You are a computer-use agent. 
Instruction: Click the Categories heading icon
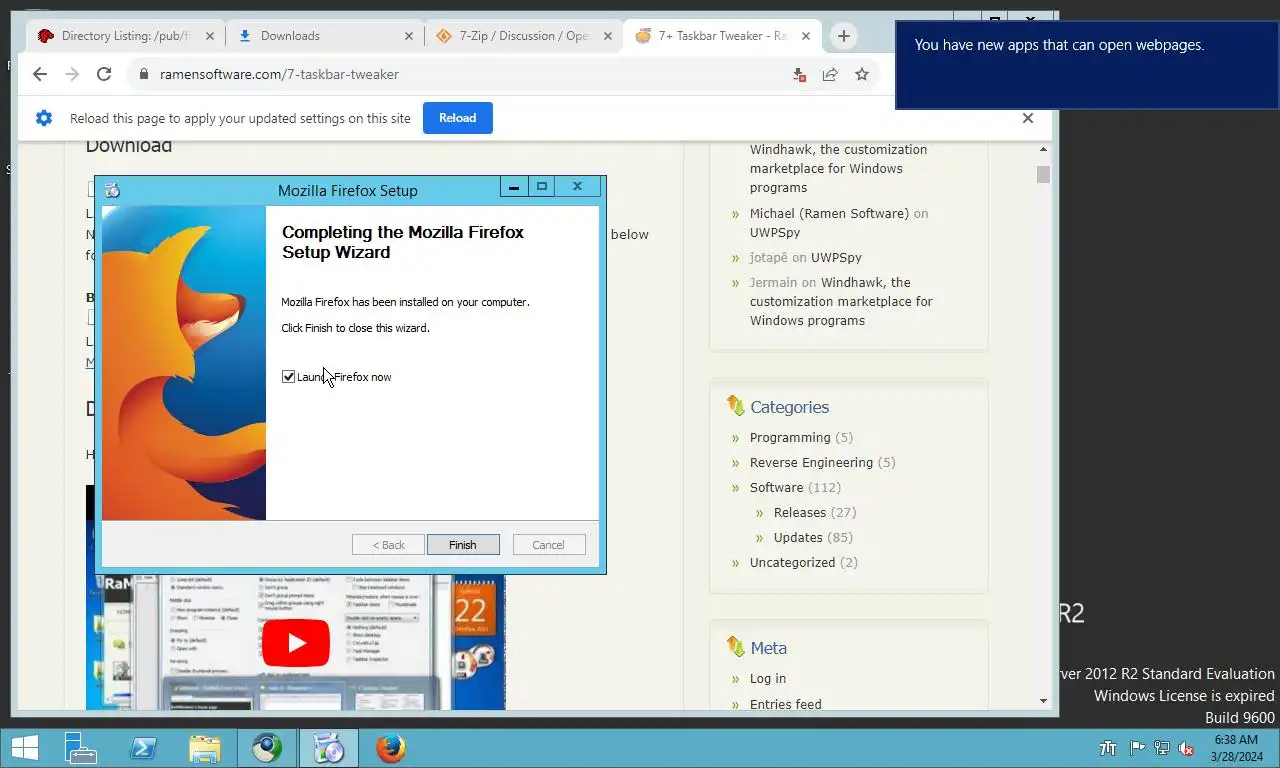coord(736,406)
